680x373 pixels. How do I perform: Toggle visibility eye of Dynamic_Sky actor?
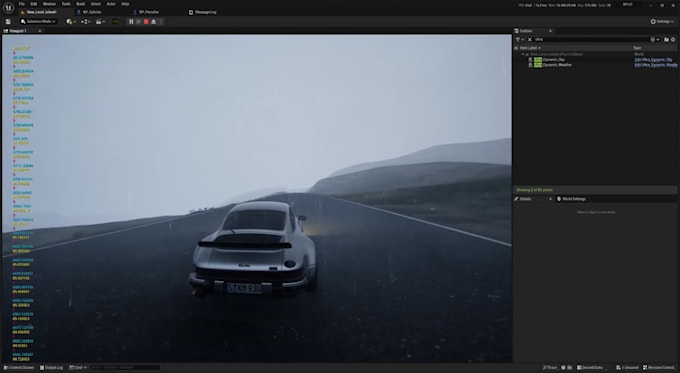pyautogui.click(x=530, y=59)
